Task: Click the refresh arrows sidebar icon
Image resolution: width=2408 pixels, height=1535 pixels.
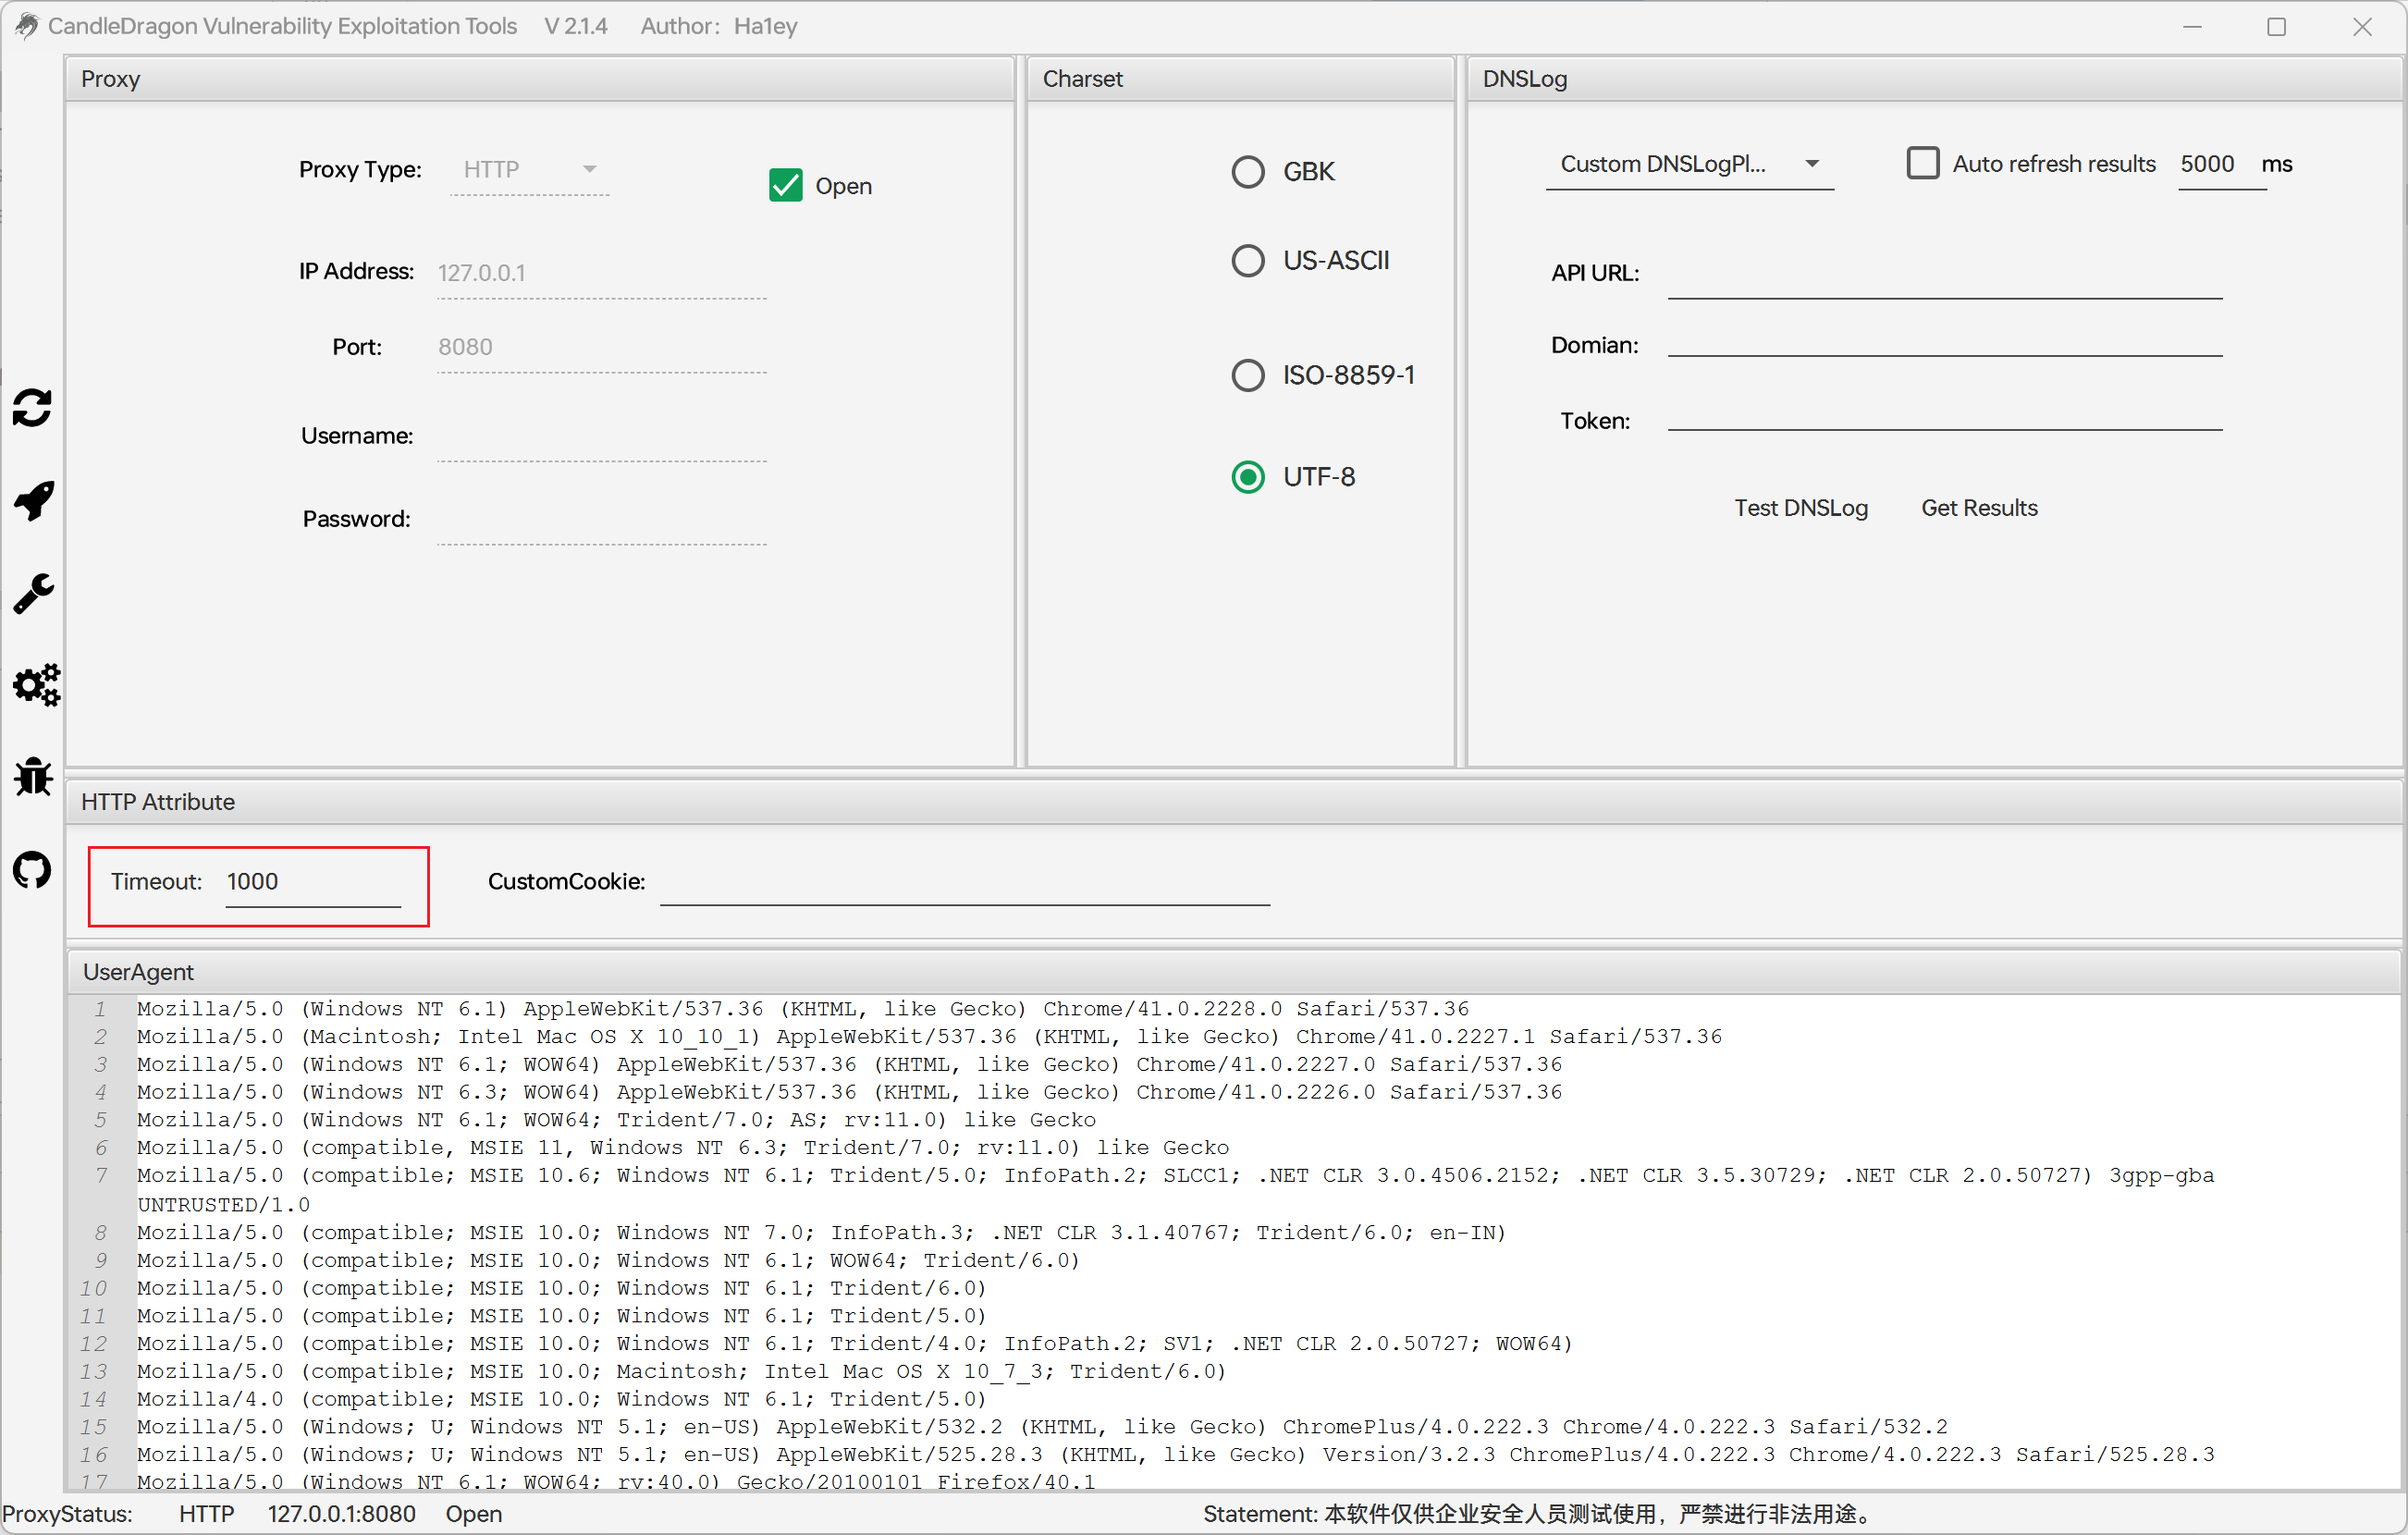Action: click(x=33, y=408)
